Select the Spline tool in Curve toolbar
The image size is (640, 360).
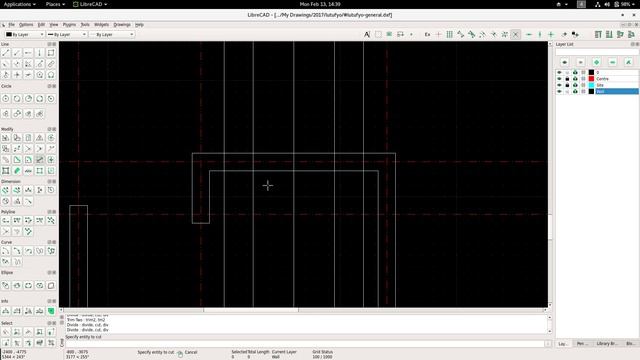click(40, 251)
